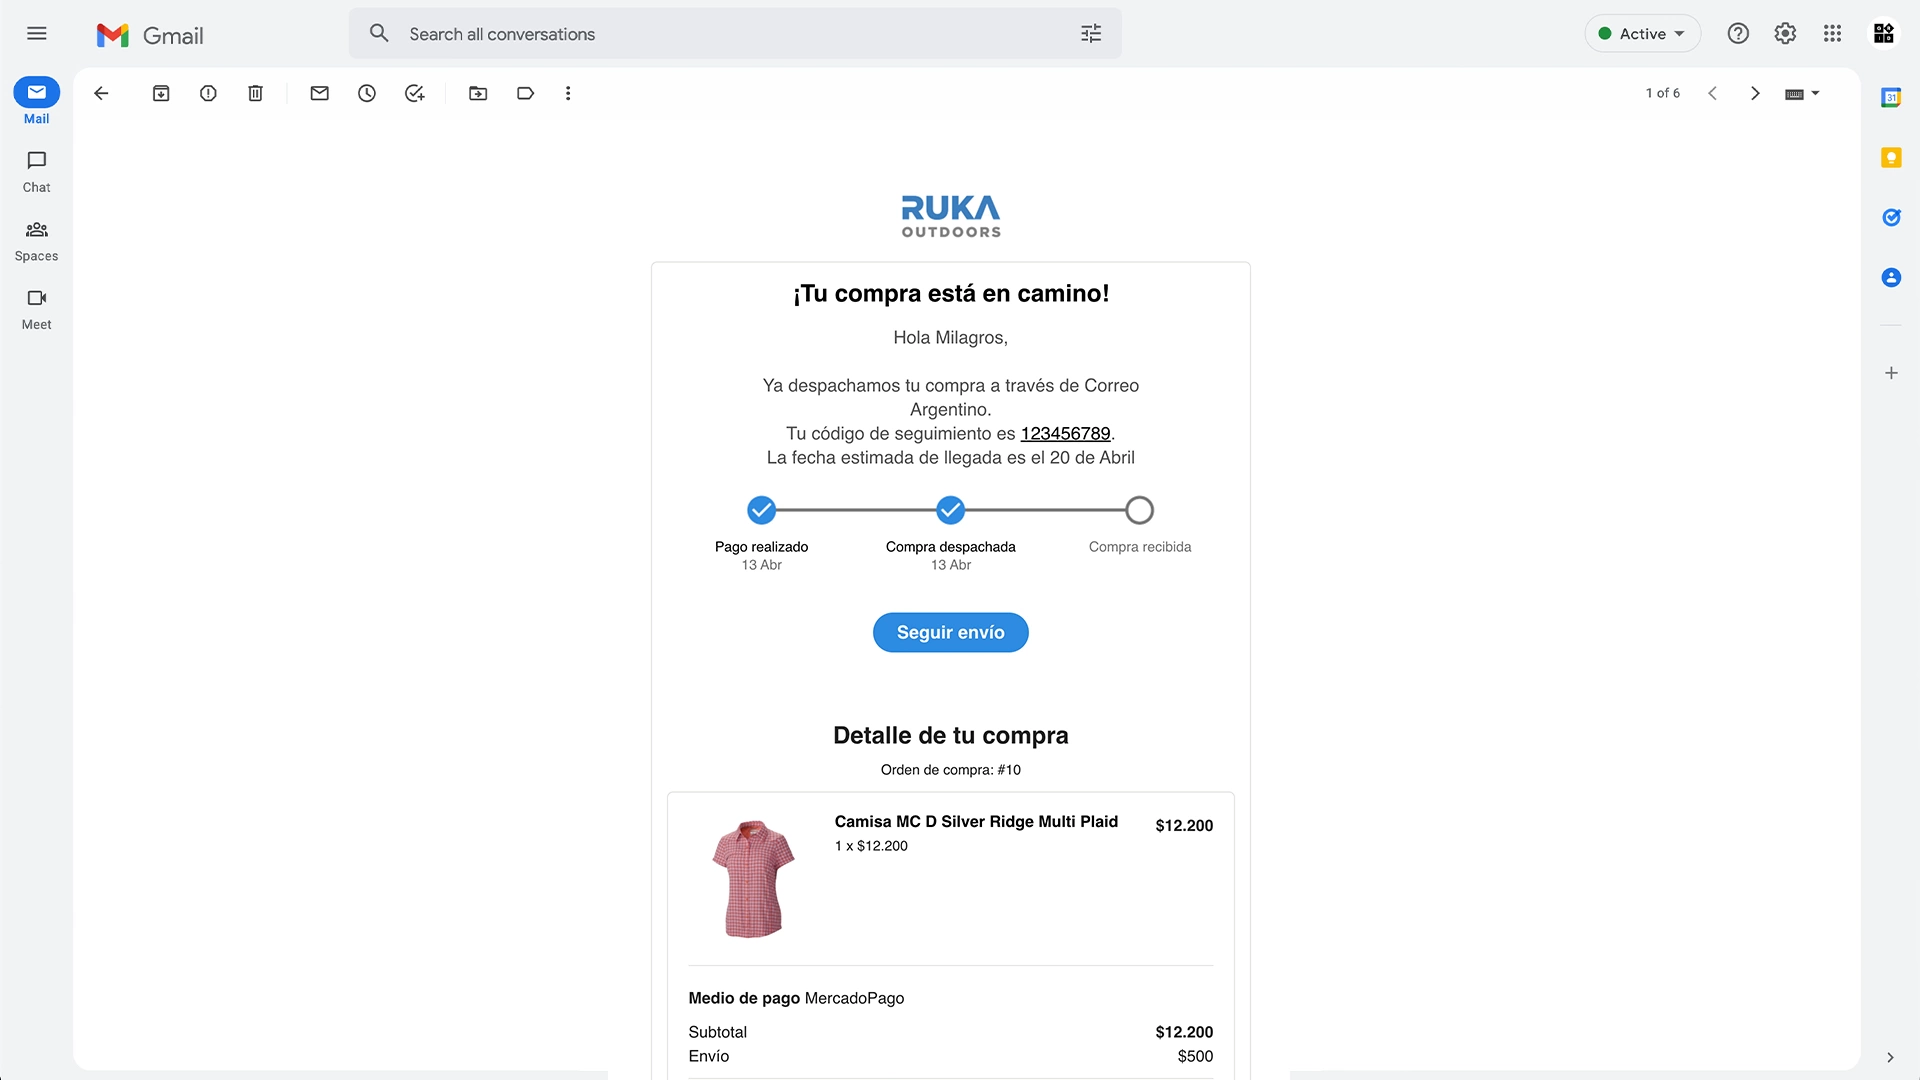Open the Settings gear
Screen dimensions: 1920x1080
pos(1785,34)
